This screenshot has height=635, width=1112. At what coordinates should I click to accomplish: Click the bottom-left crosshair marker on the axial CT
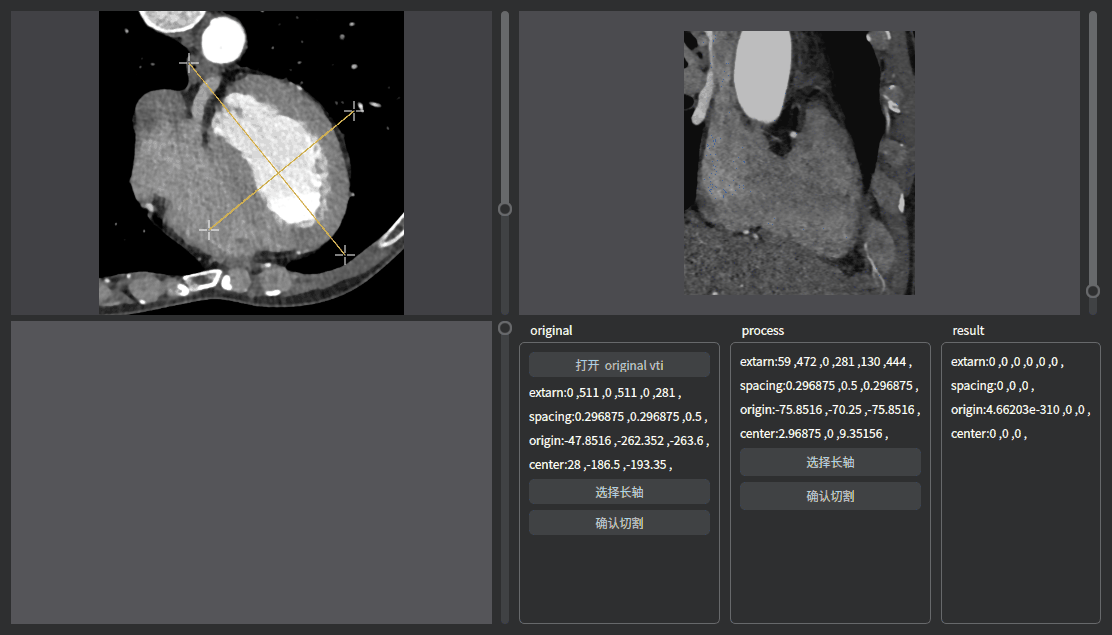tap(208, 229)
